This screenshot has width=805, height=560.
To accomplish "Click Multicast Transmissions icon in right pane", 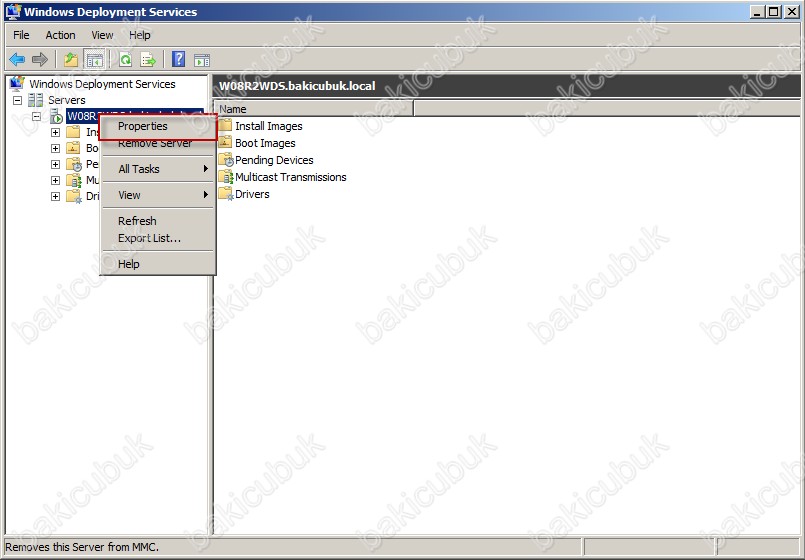I will (226, 177).
